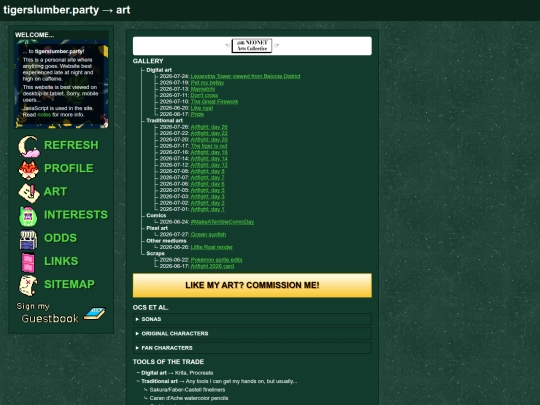The height and width of the screenshot is (405, 540).
Task: Open the INTERESTS nav label
Action: click(x=76, y=215)
